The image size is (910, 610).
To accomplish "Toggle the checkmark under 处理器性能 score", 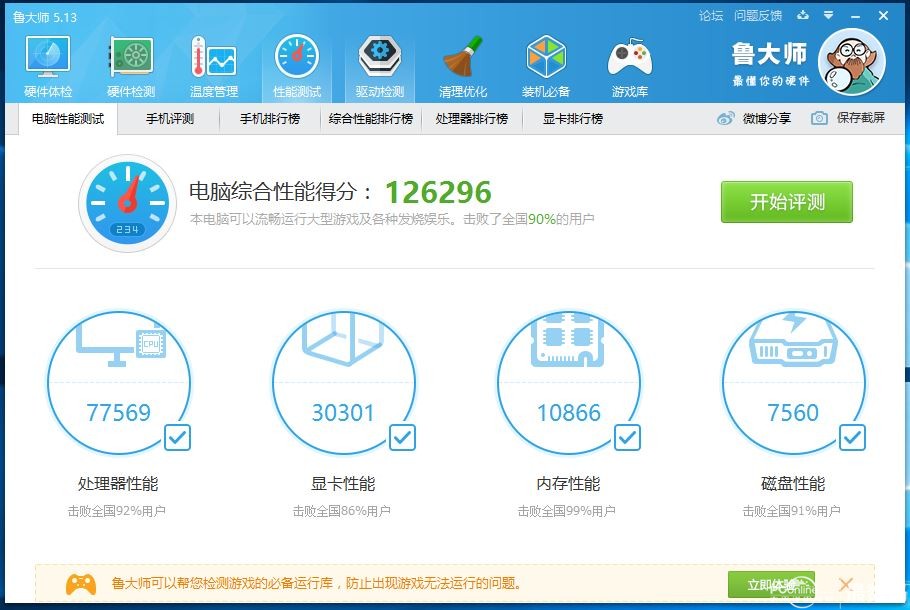I will tap(176, 438).
